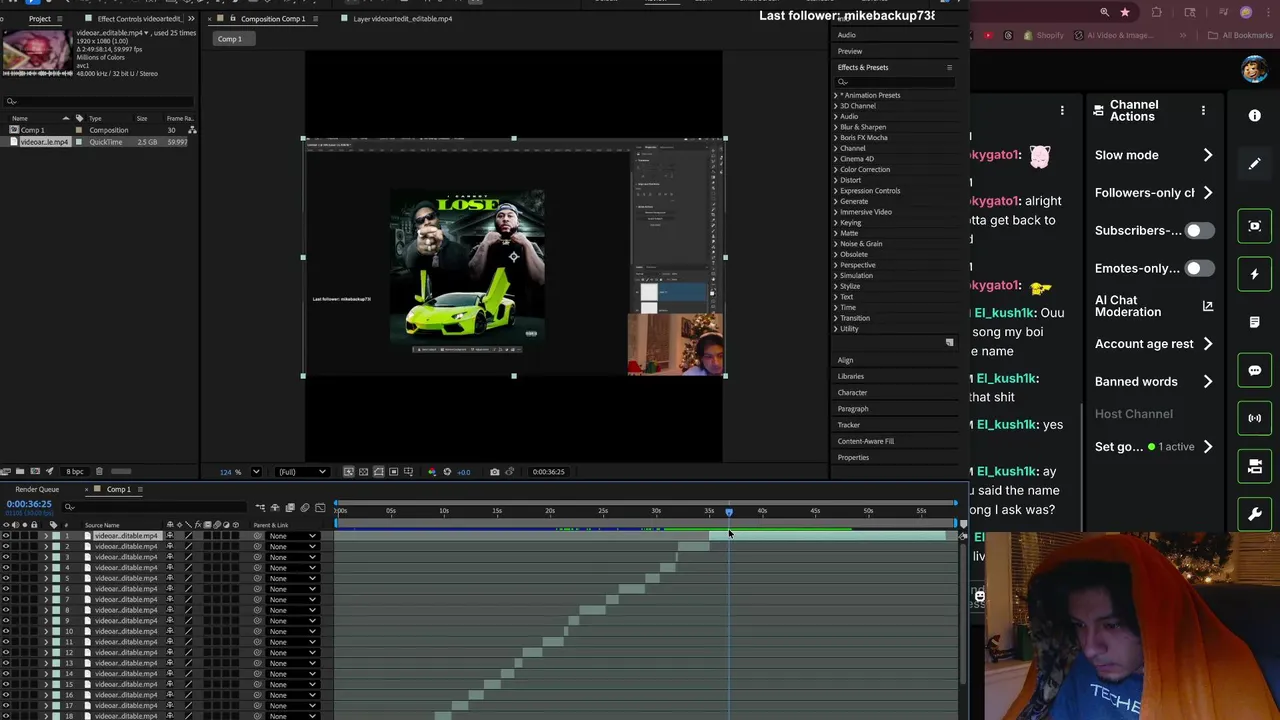Screen dimensions: 1280x720
Task: Click the snapshot camera icon in composition viewer
Action: coord(494,472)
